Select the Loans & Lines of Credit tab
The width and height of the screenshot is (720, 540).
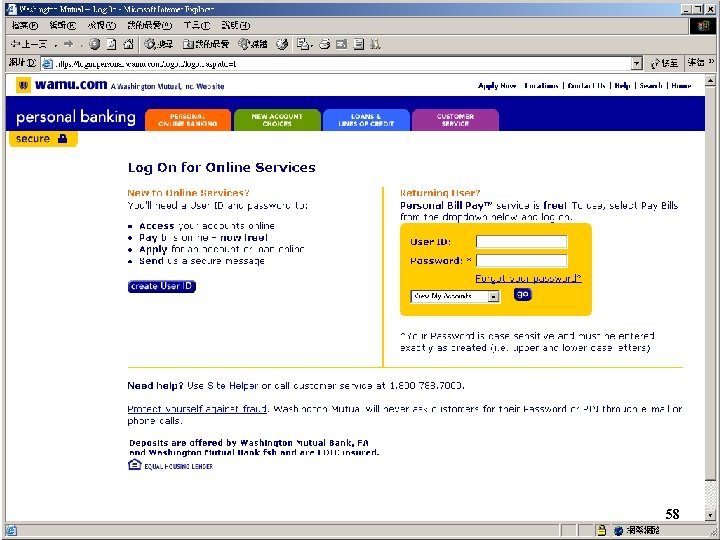(x=366, y=120)
